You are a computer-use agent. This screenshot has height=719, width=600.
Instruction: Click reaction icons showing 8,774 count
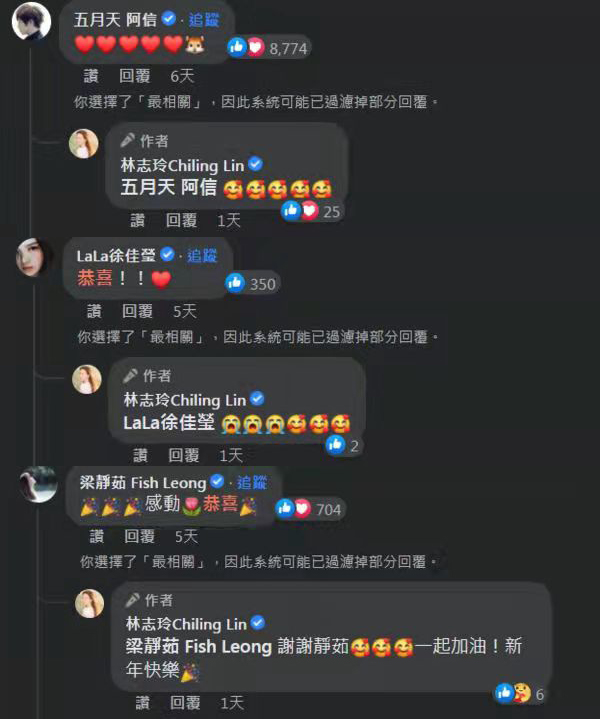coord(268,48)
